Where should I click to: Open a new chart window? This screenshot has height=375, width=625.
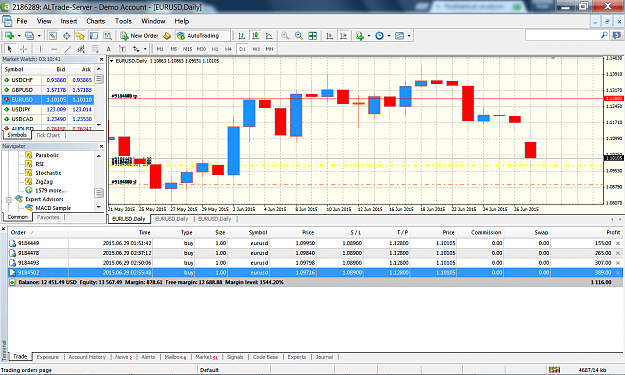9,36
